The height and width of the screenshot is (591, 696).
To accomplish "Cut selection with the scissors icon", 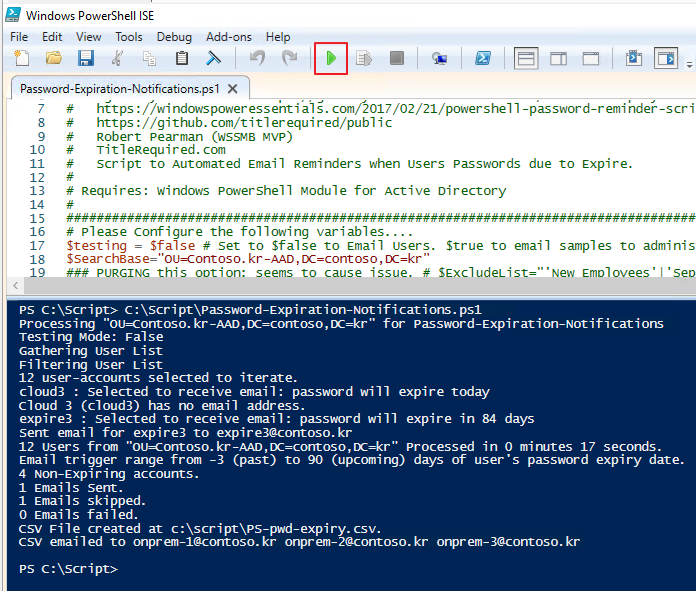I will tap(118, 58).
